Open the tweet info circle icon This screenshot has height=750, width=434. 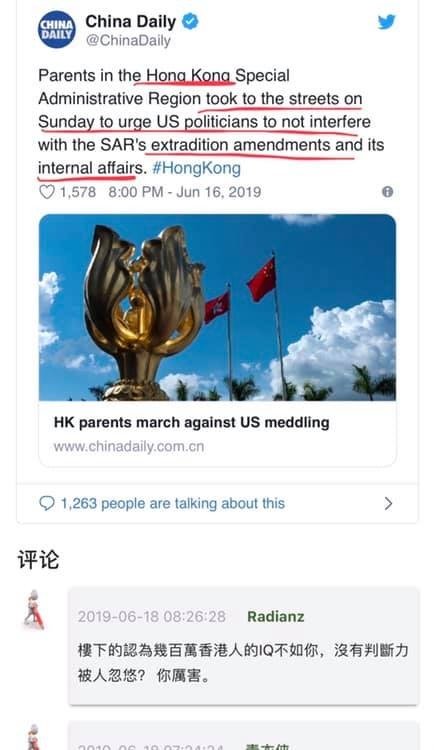tap(388, 192)
